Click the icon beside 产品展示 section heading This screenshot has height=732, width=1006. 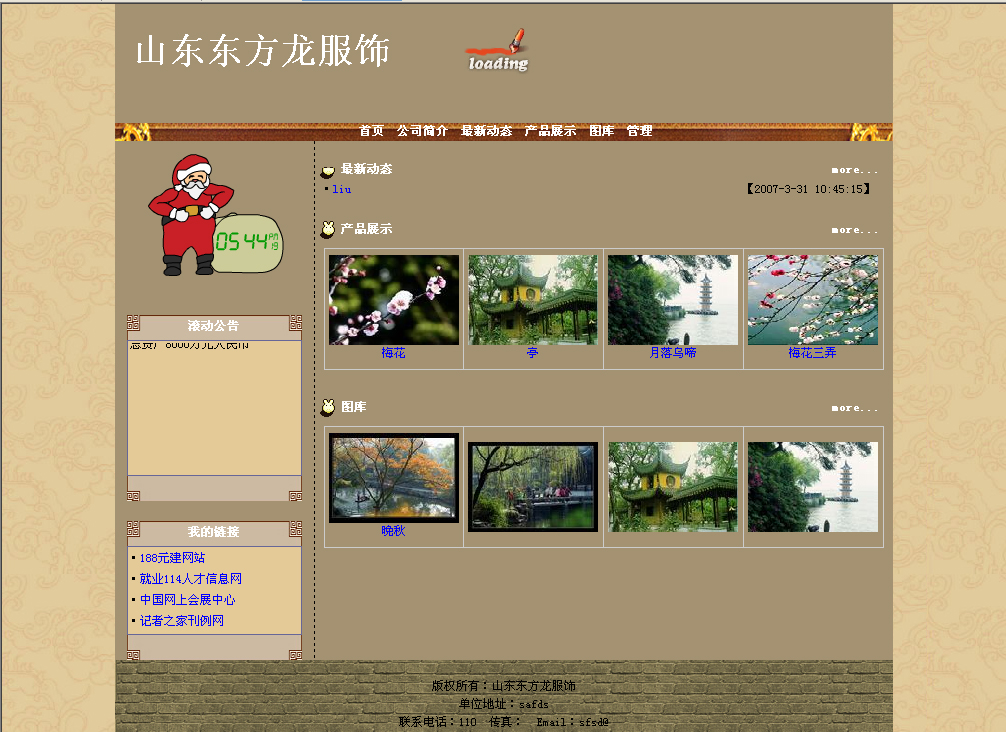point(327,230)
